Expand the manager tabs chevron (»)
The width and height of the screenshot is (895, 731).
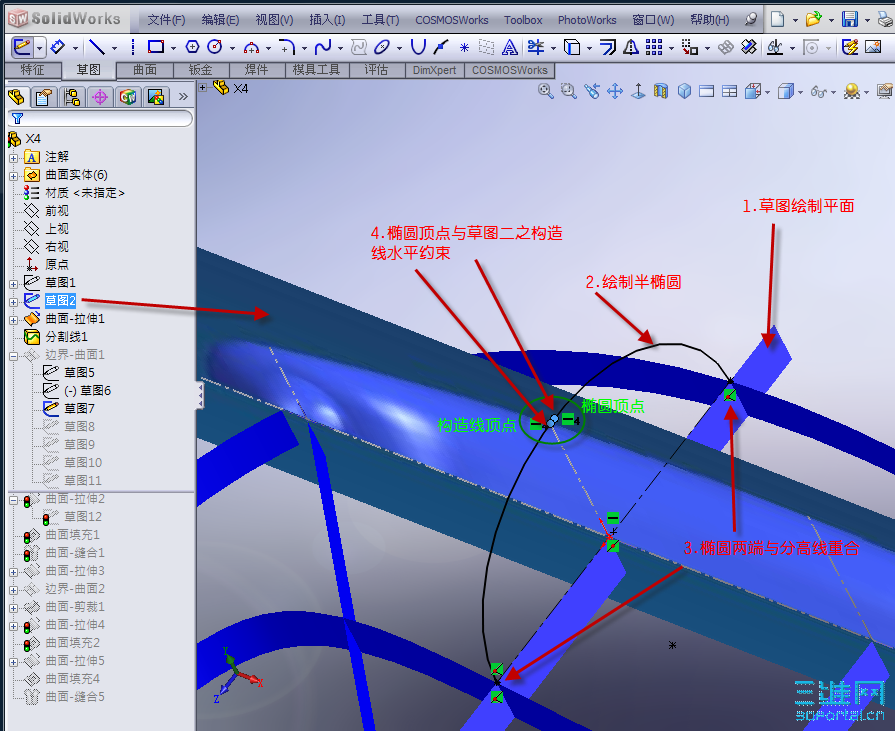[x=183, y=97]
